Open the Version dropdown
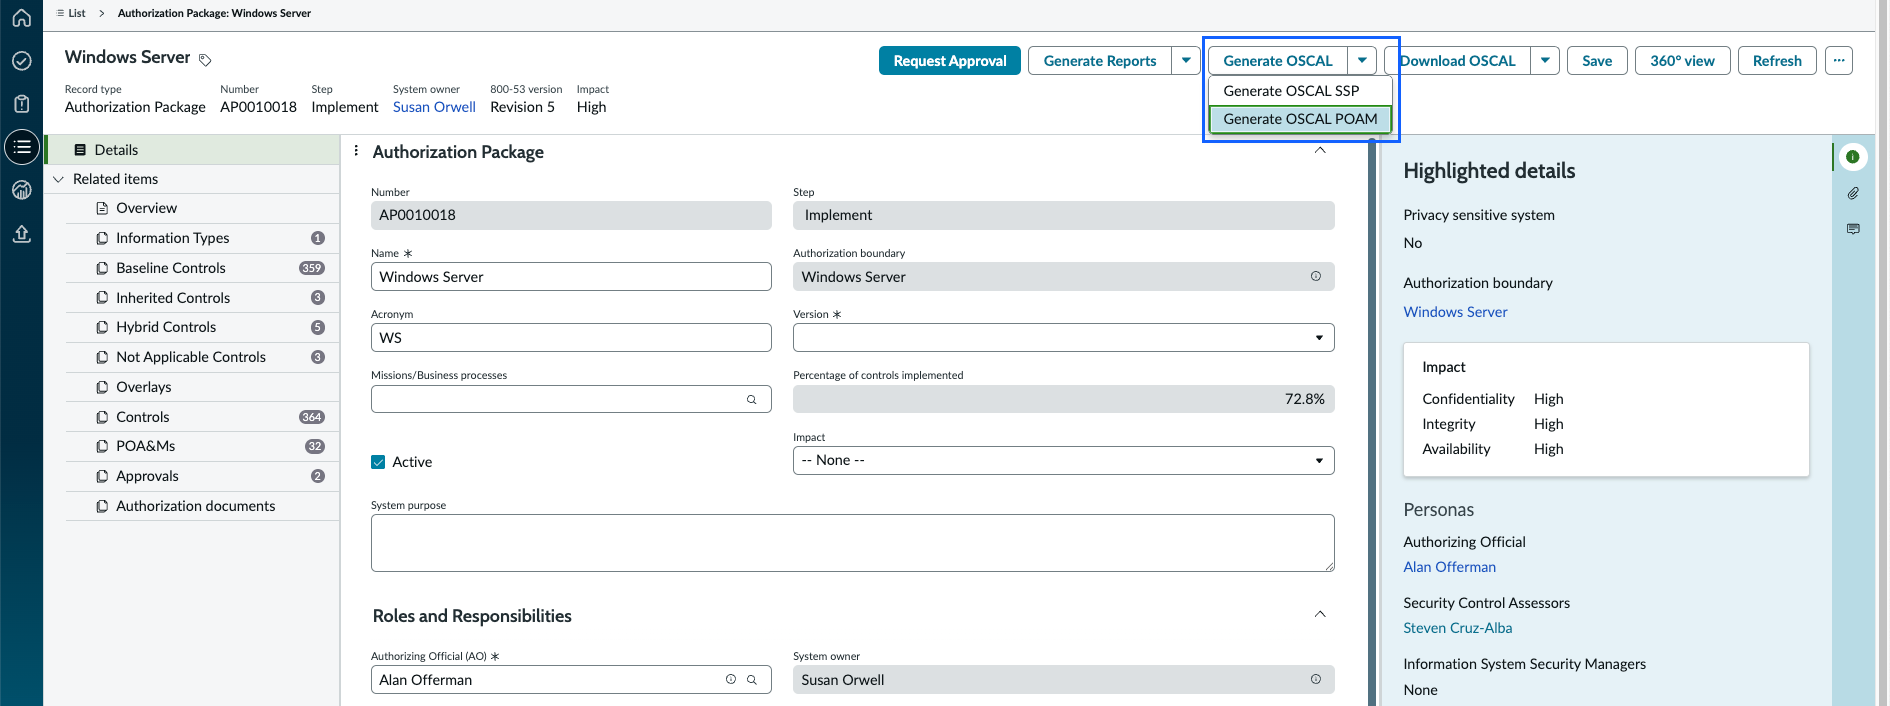1890x706 pixels. pyautogui.click(x=1063, y=338)
